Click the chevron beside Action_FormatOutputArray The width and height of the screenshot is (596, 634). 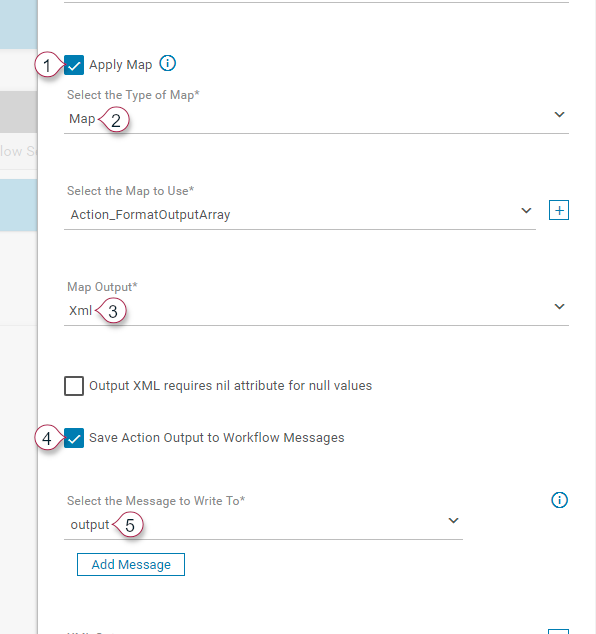pyautogui.click(x=526, y=210)
